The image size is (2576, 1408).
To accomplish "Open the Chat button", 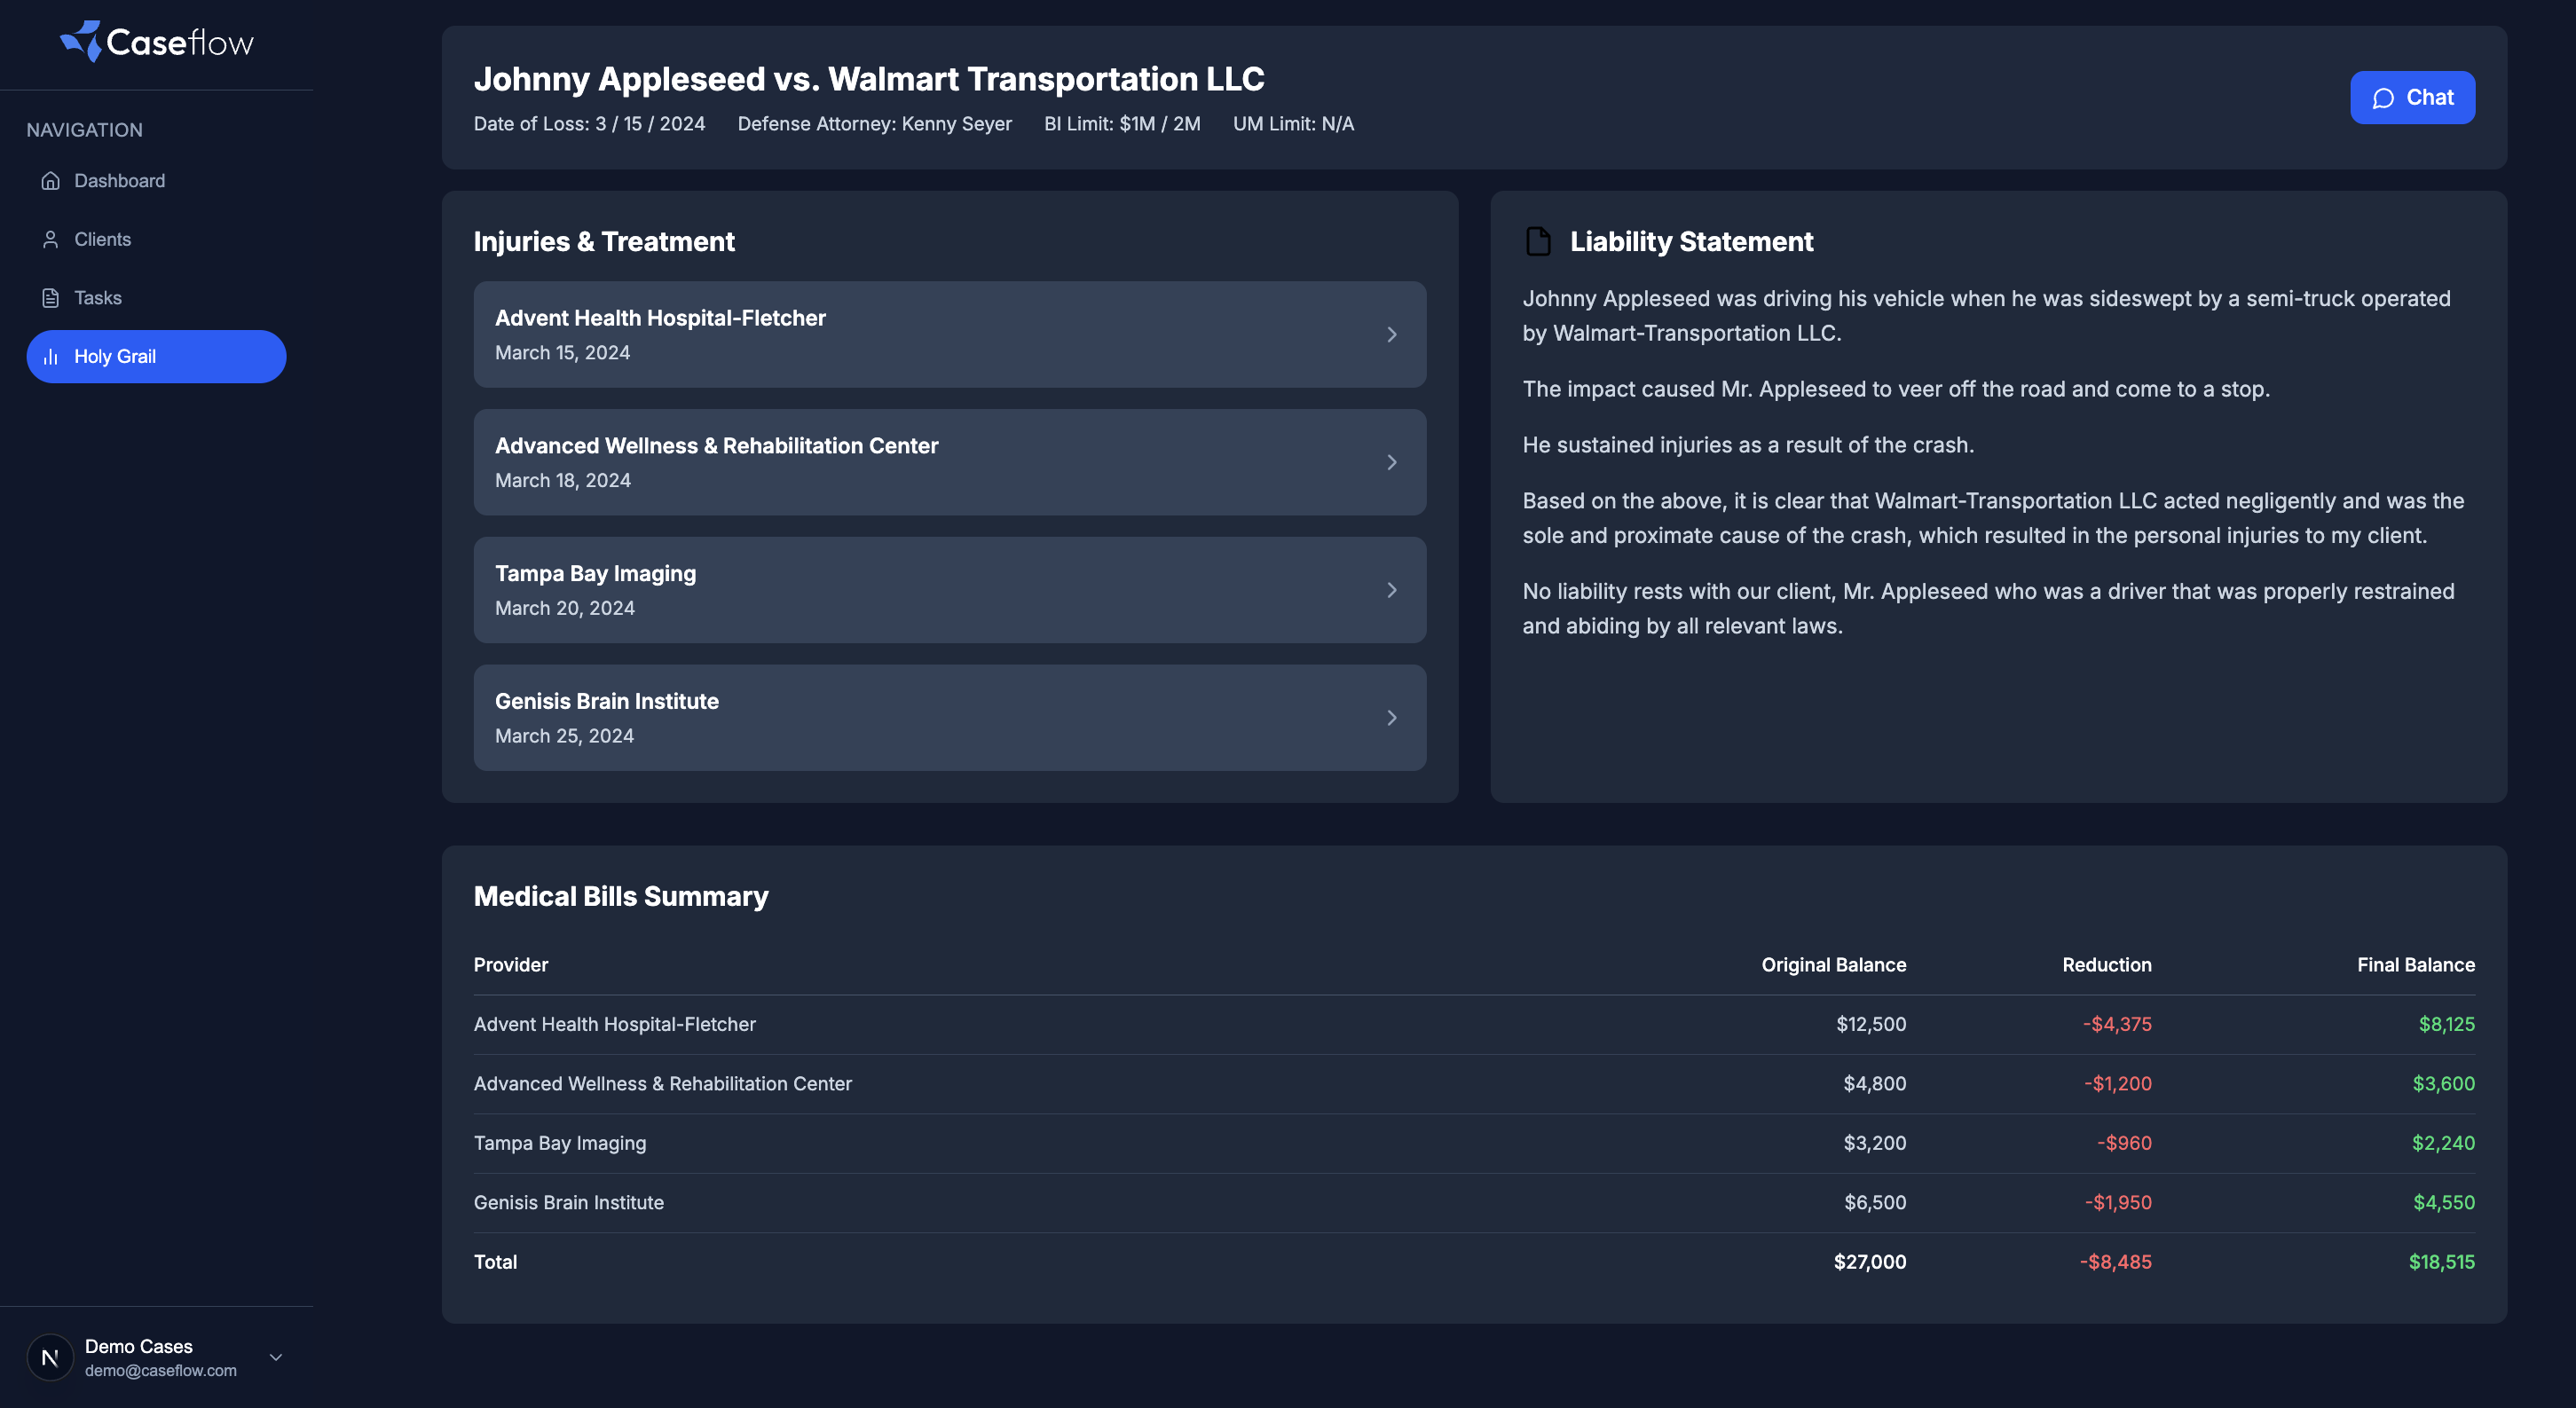I will (x=2412, y=98).
